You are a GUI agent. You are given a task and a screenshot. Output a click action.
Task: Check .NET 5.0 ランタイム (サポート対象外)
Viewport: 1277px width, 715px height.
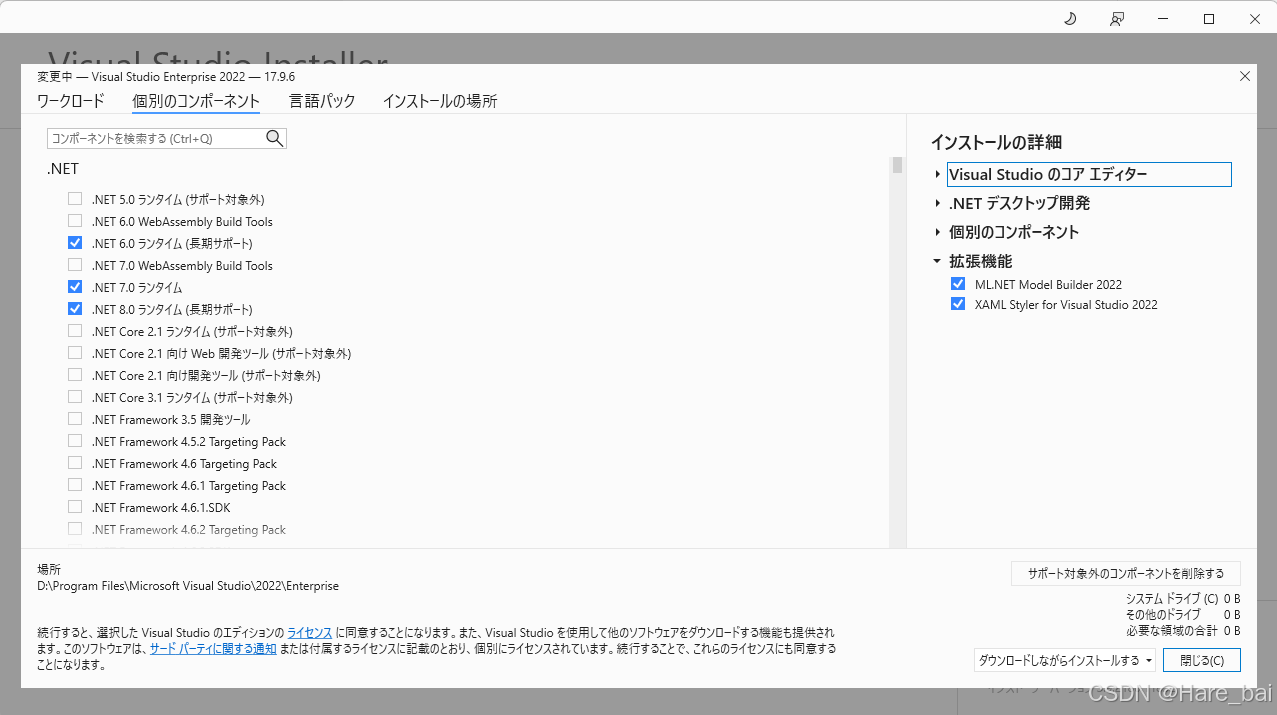(x=75, y=199)
